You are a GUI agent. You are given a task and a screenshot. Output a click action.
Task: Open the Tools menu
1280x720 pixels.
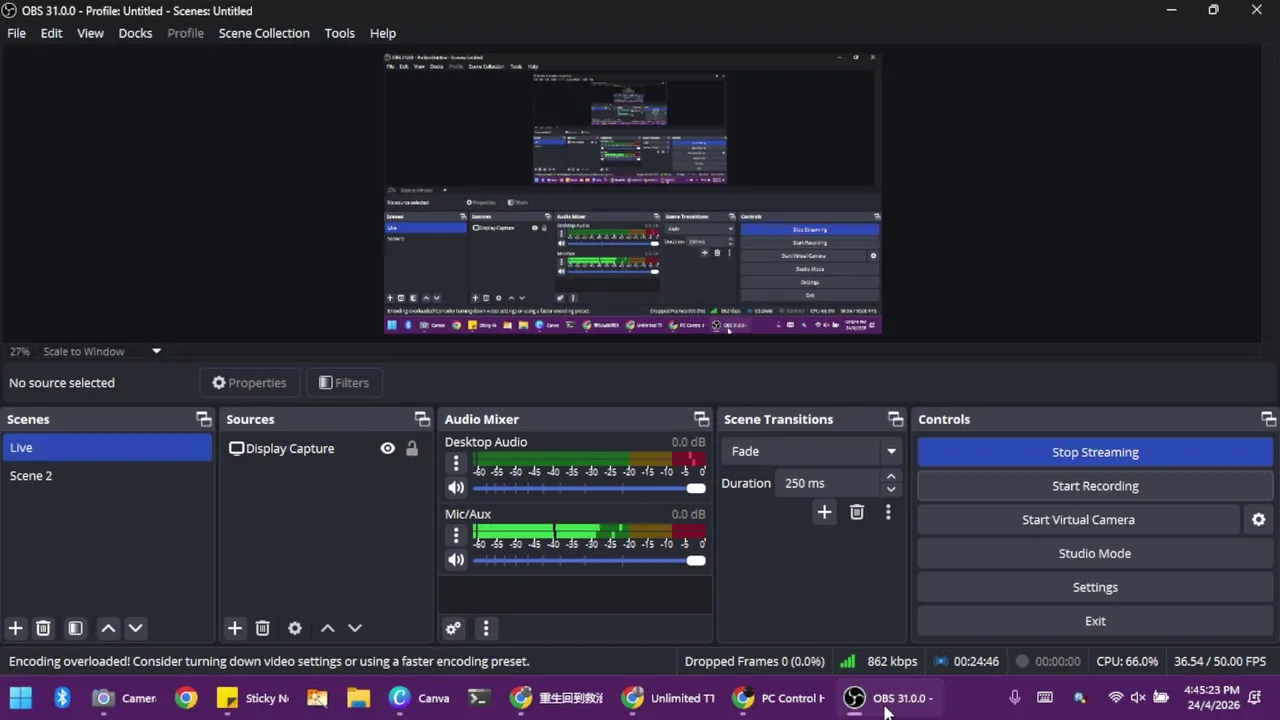(339, 33)
